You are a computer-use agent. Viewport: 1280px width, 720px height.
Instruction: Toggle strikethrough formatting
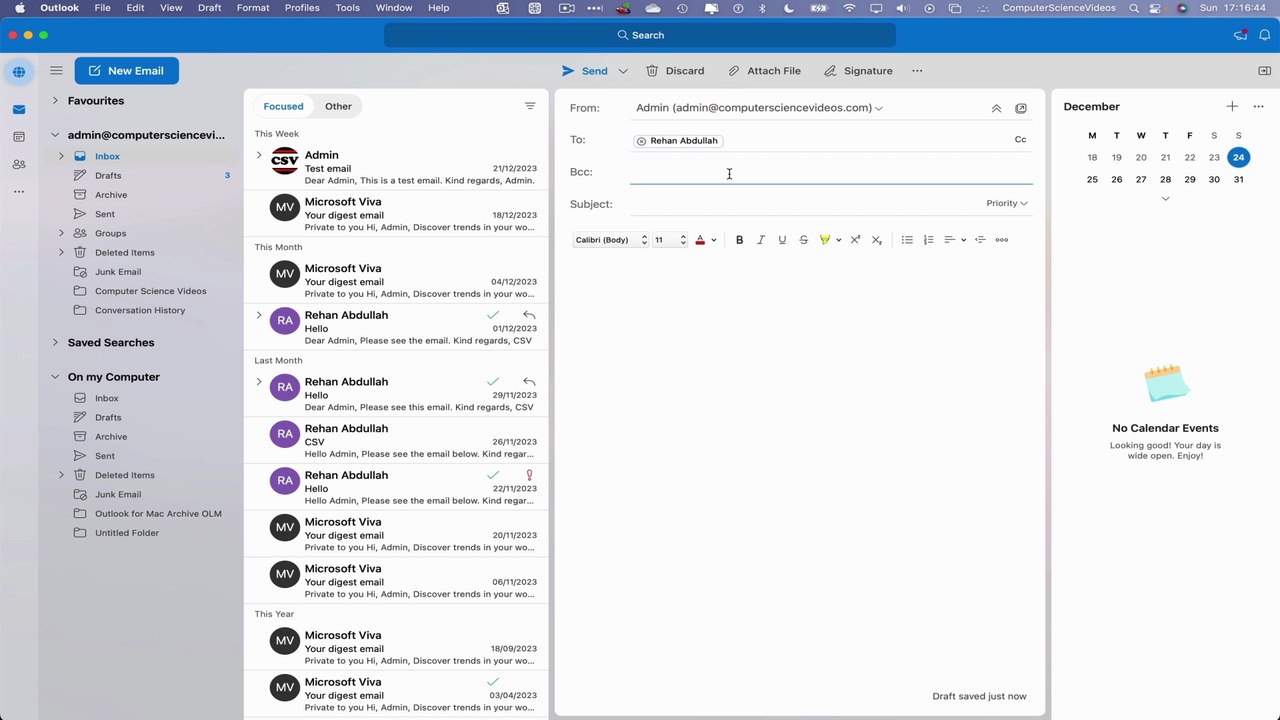(x=803, y=240)
